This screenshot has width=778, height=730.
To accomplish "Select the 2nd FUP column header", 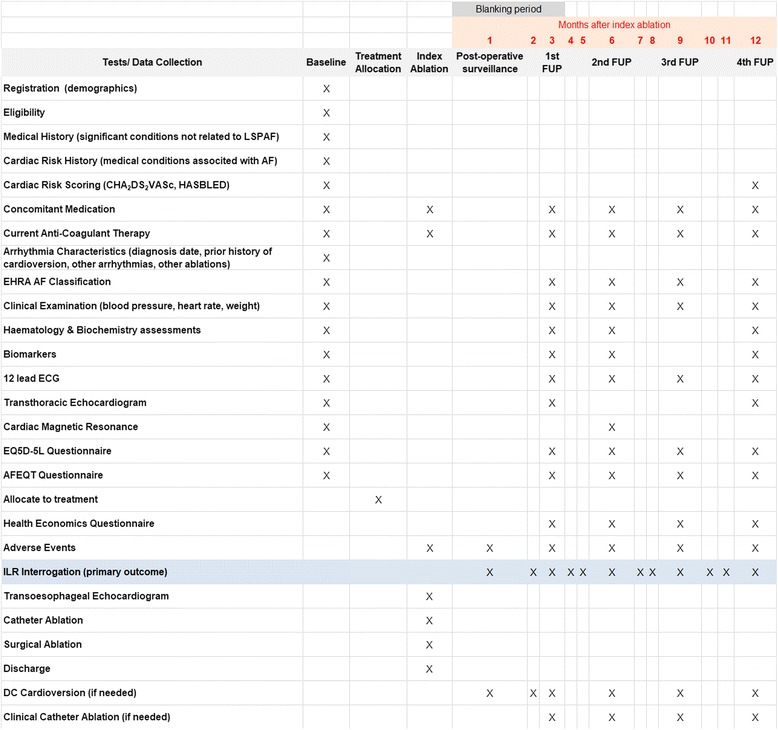I will point(611,62).
